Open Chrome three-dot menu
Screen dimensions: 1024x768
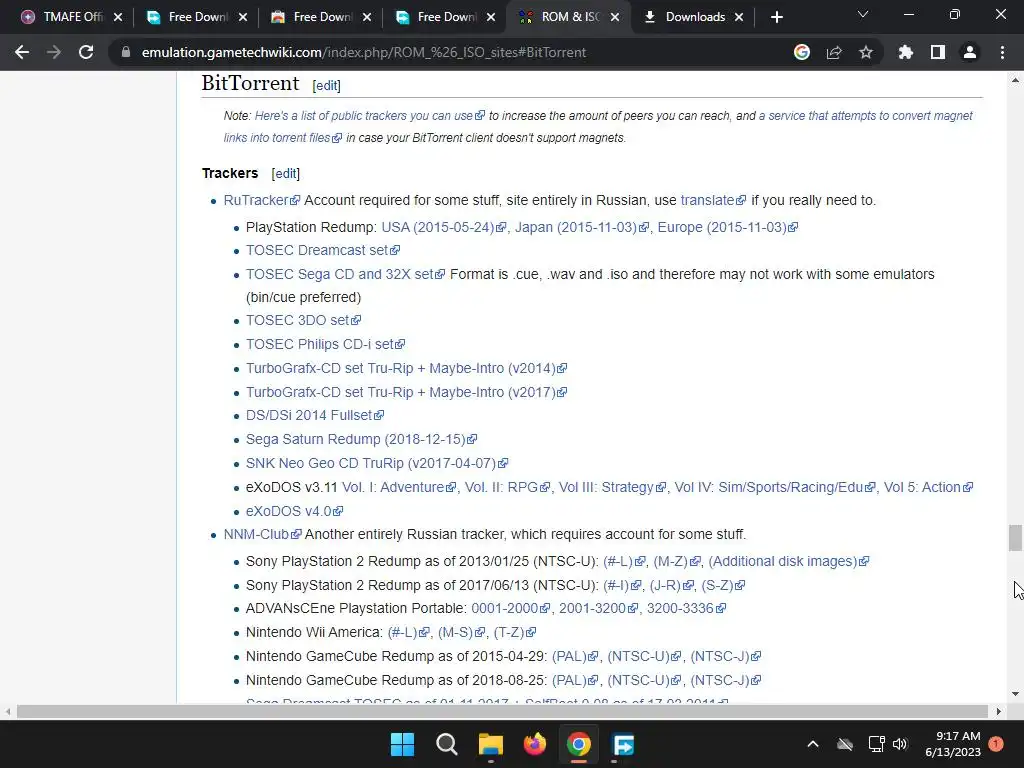coord(1002,52)
